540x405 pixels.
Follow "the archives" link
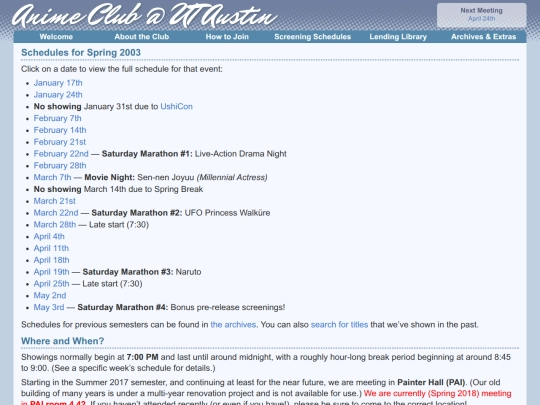pos(233,325)
